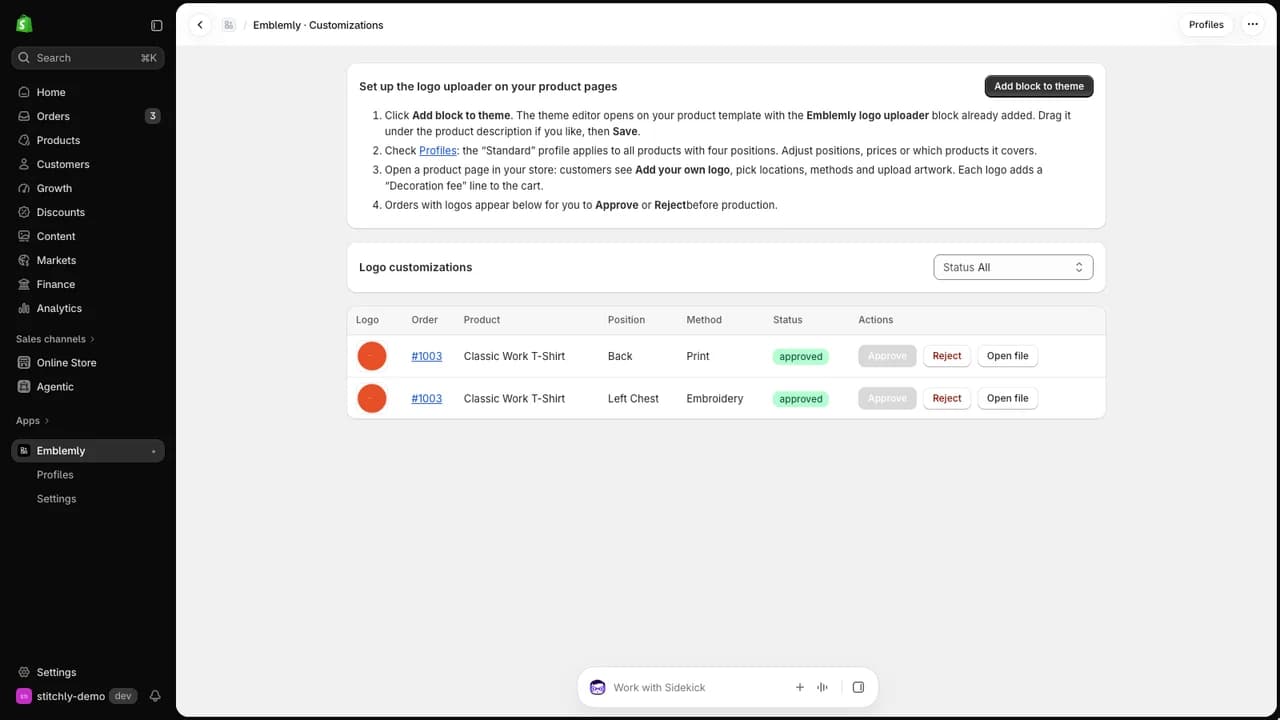Click Add block to theme button

[1039, 86]
